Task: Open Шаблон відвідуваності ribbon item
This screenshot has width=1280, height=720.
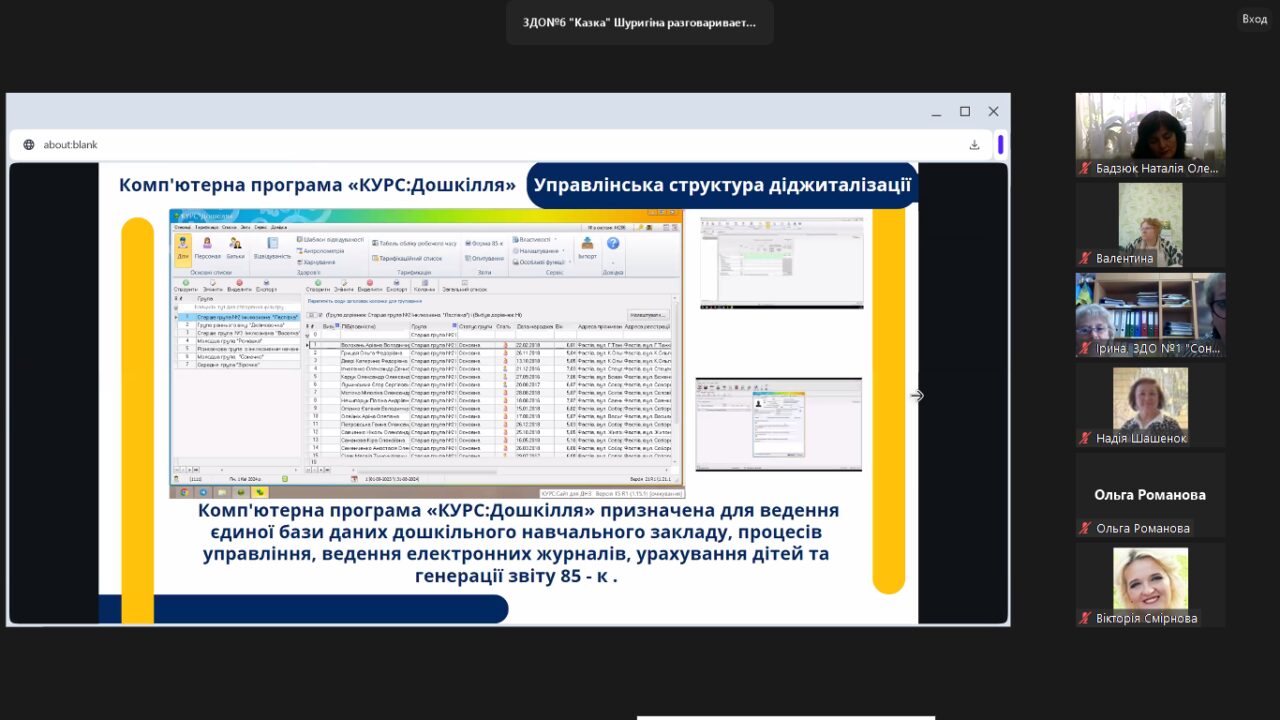Action: 329,239
